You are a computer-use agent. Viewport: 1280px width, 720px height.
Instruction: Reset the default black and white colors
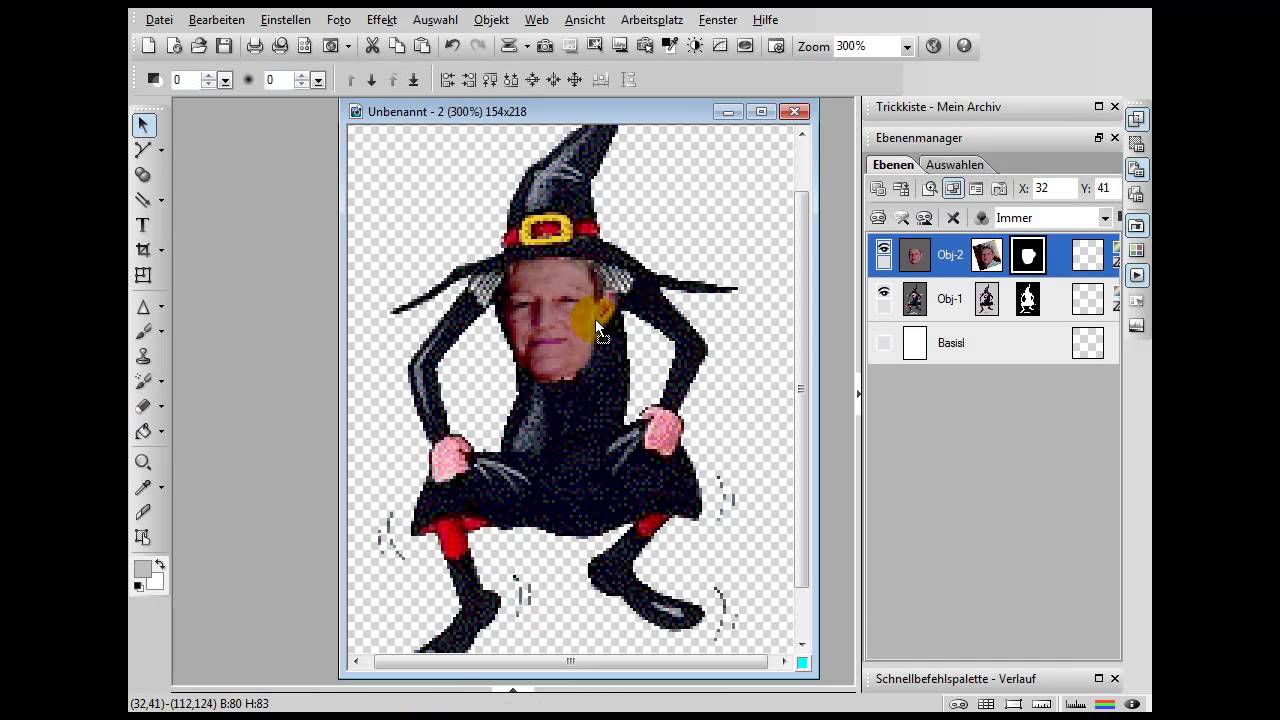point(138,587)
